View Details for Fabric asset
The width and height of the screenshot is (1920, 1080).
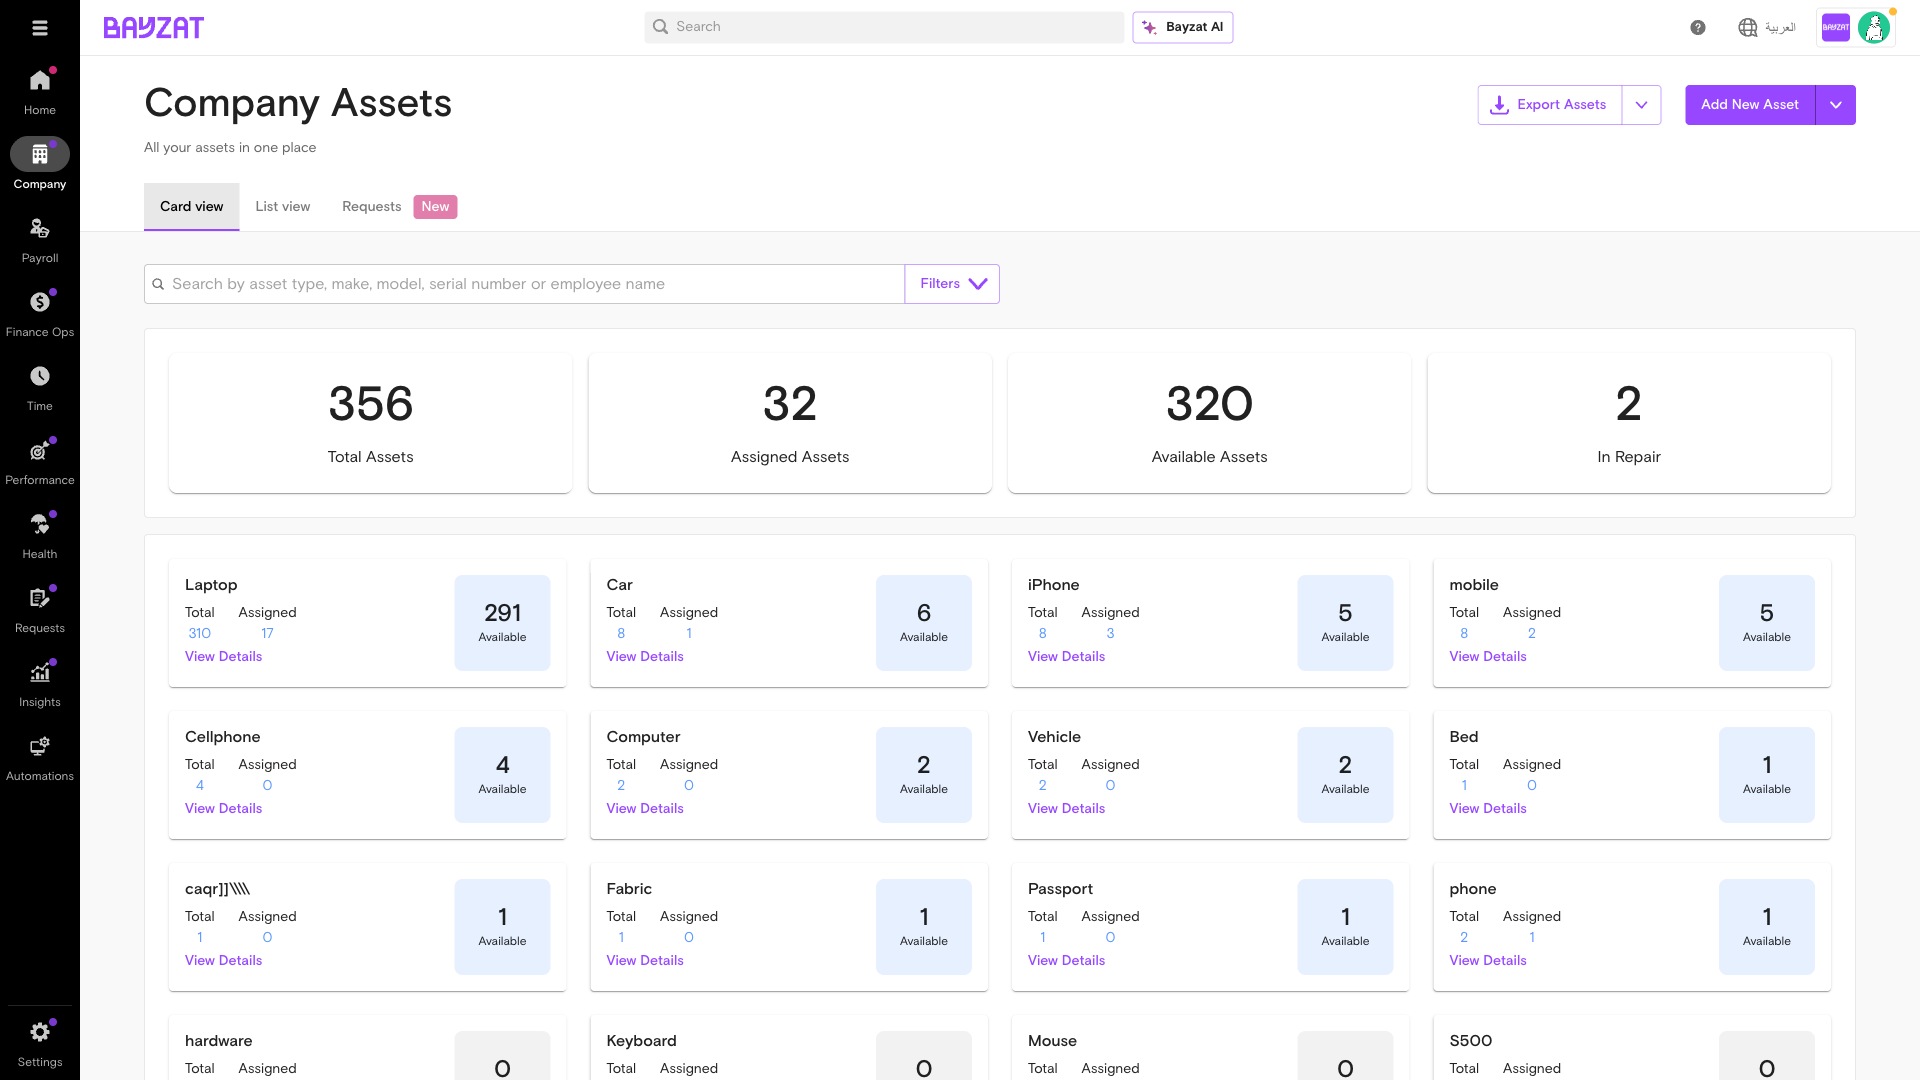(x=645, y=961)
